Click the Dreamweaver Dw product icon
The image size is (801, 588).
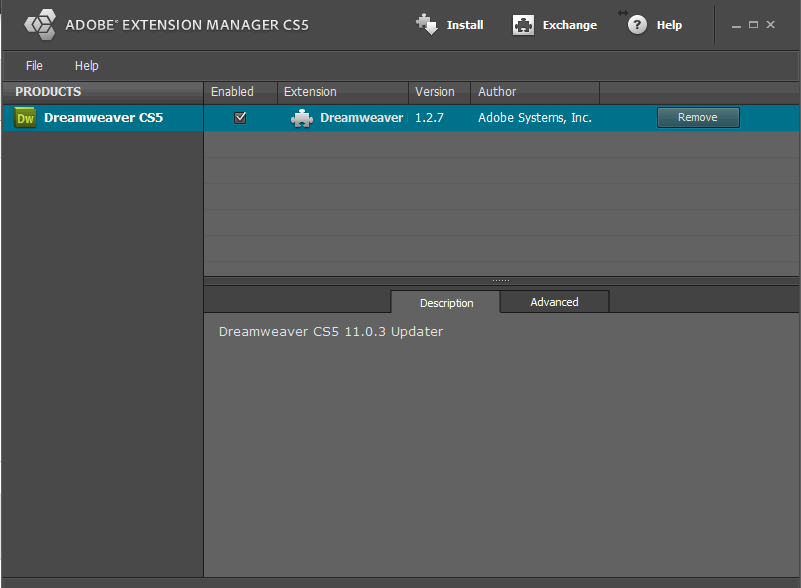[25, 117]
